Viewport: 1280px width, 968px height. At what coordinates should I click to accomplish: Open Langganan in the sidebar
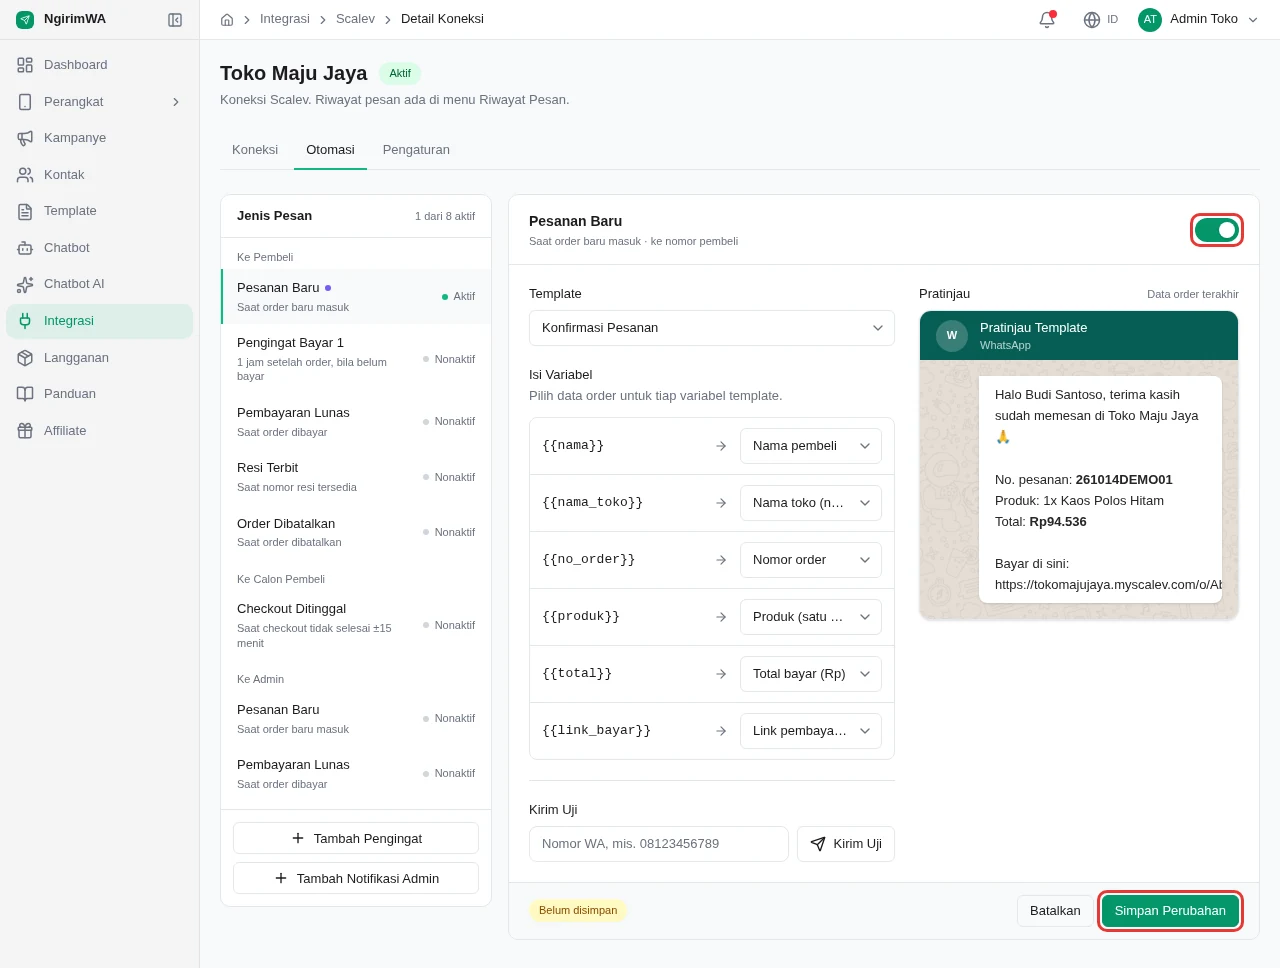[99, 358]
